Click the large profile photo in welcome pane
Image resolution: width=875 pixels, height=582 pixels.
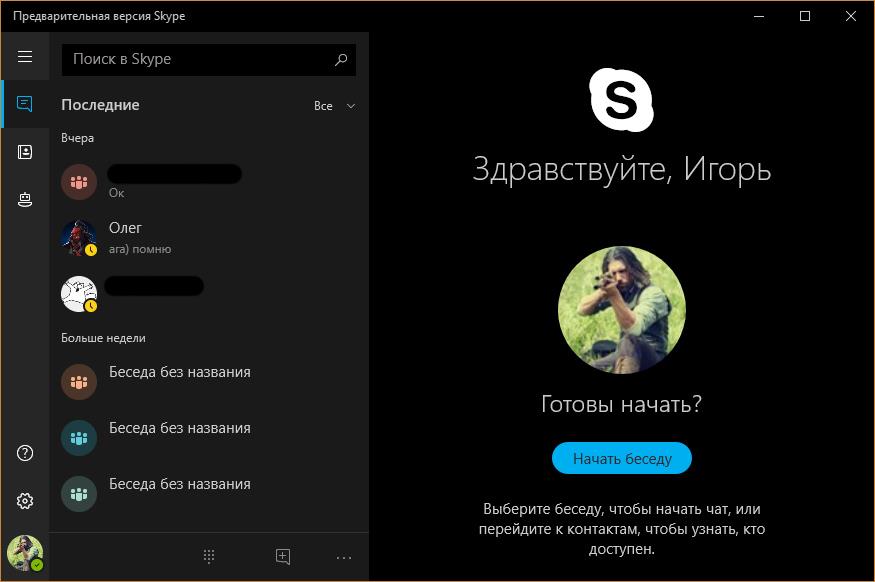621,310
